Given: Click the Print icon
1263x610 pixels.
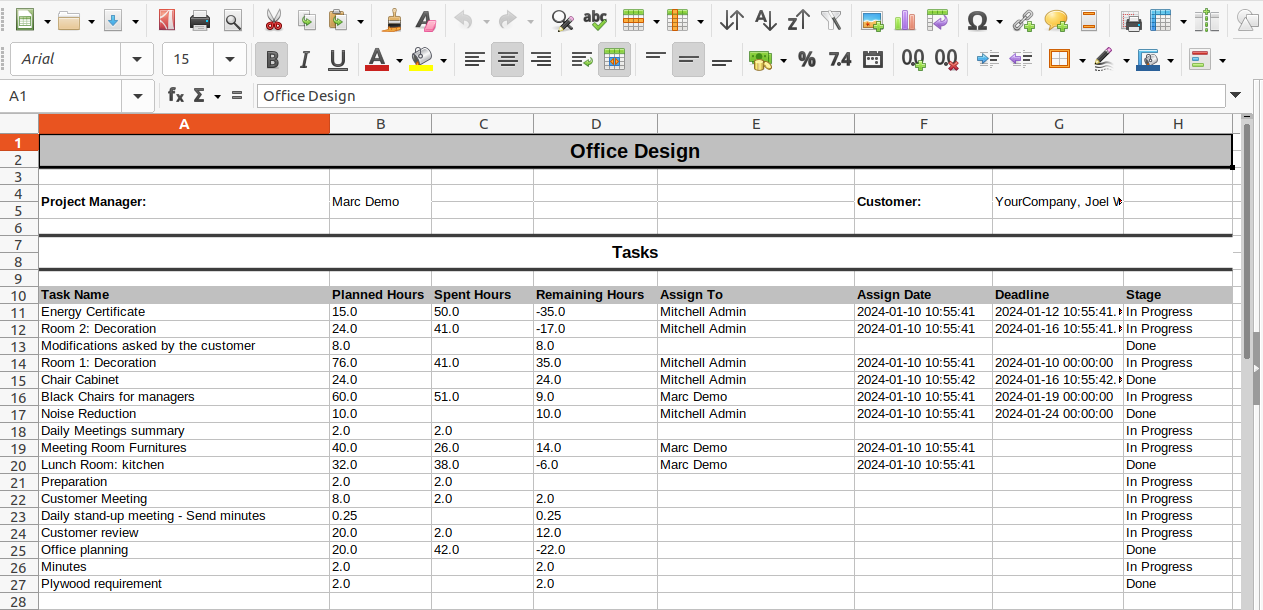Looking at the screenshot, I should tap(200, 20).
